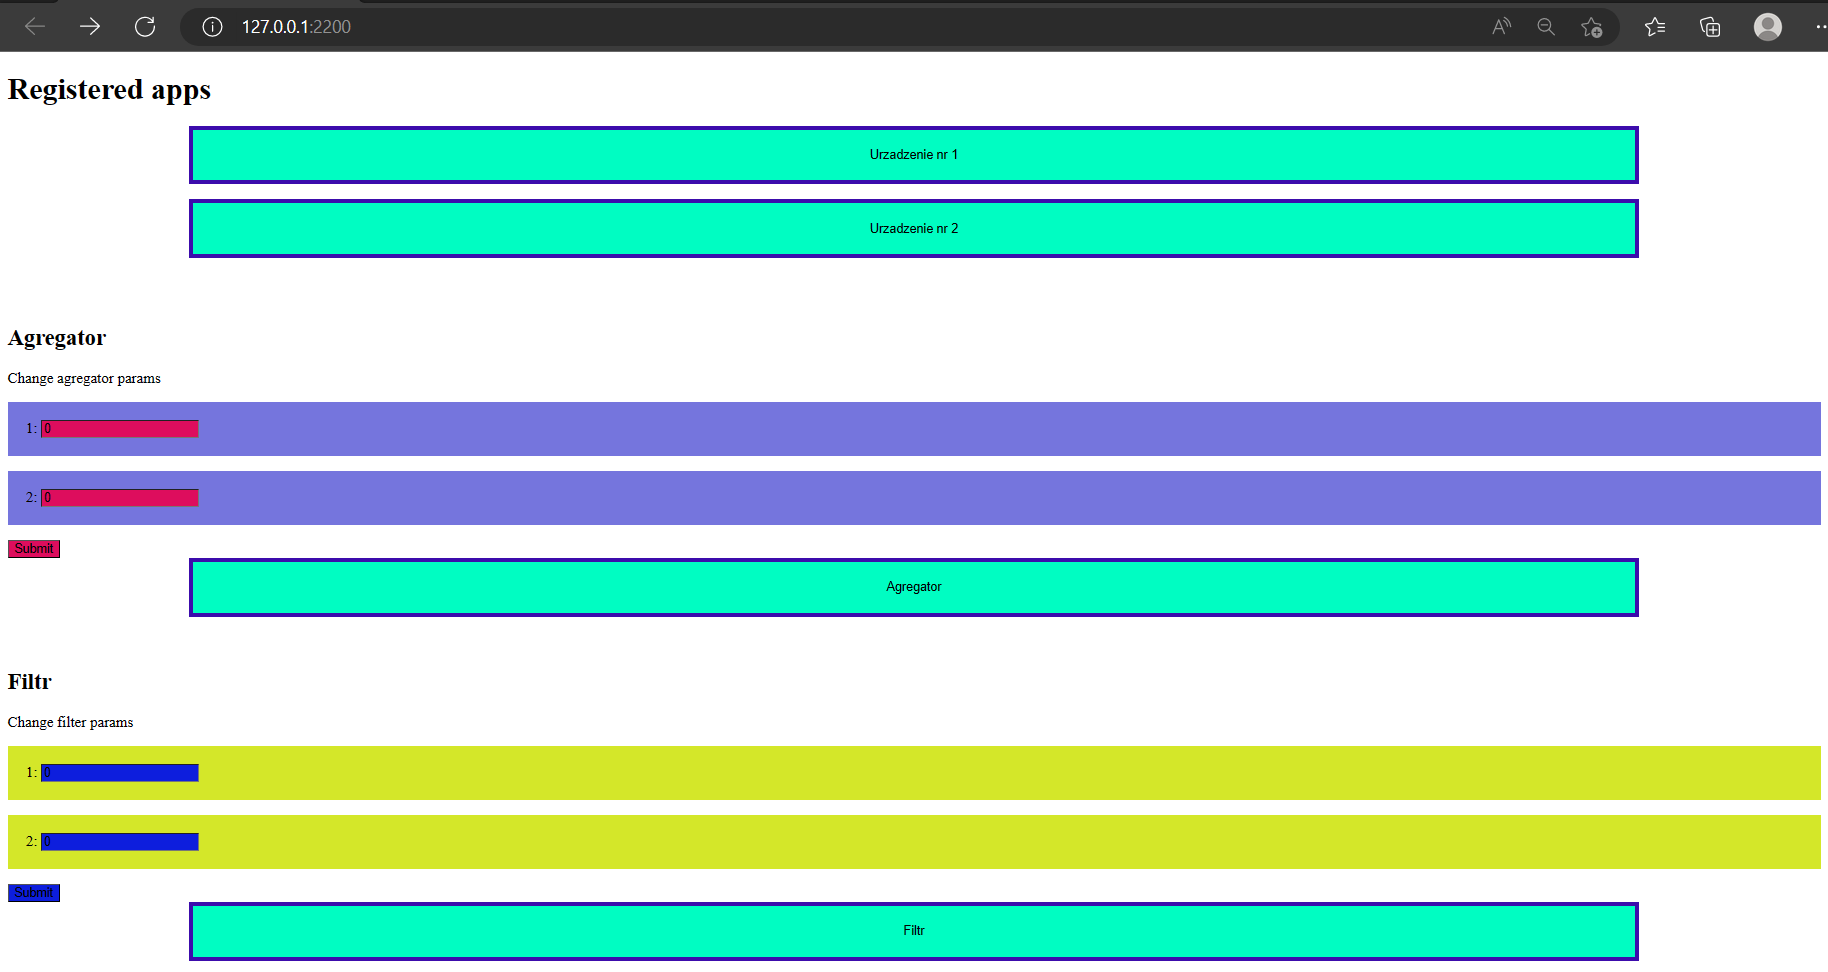Select the Registered apps heading

tap(109, 90)
